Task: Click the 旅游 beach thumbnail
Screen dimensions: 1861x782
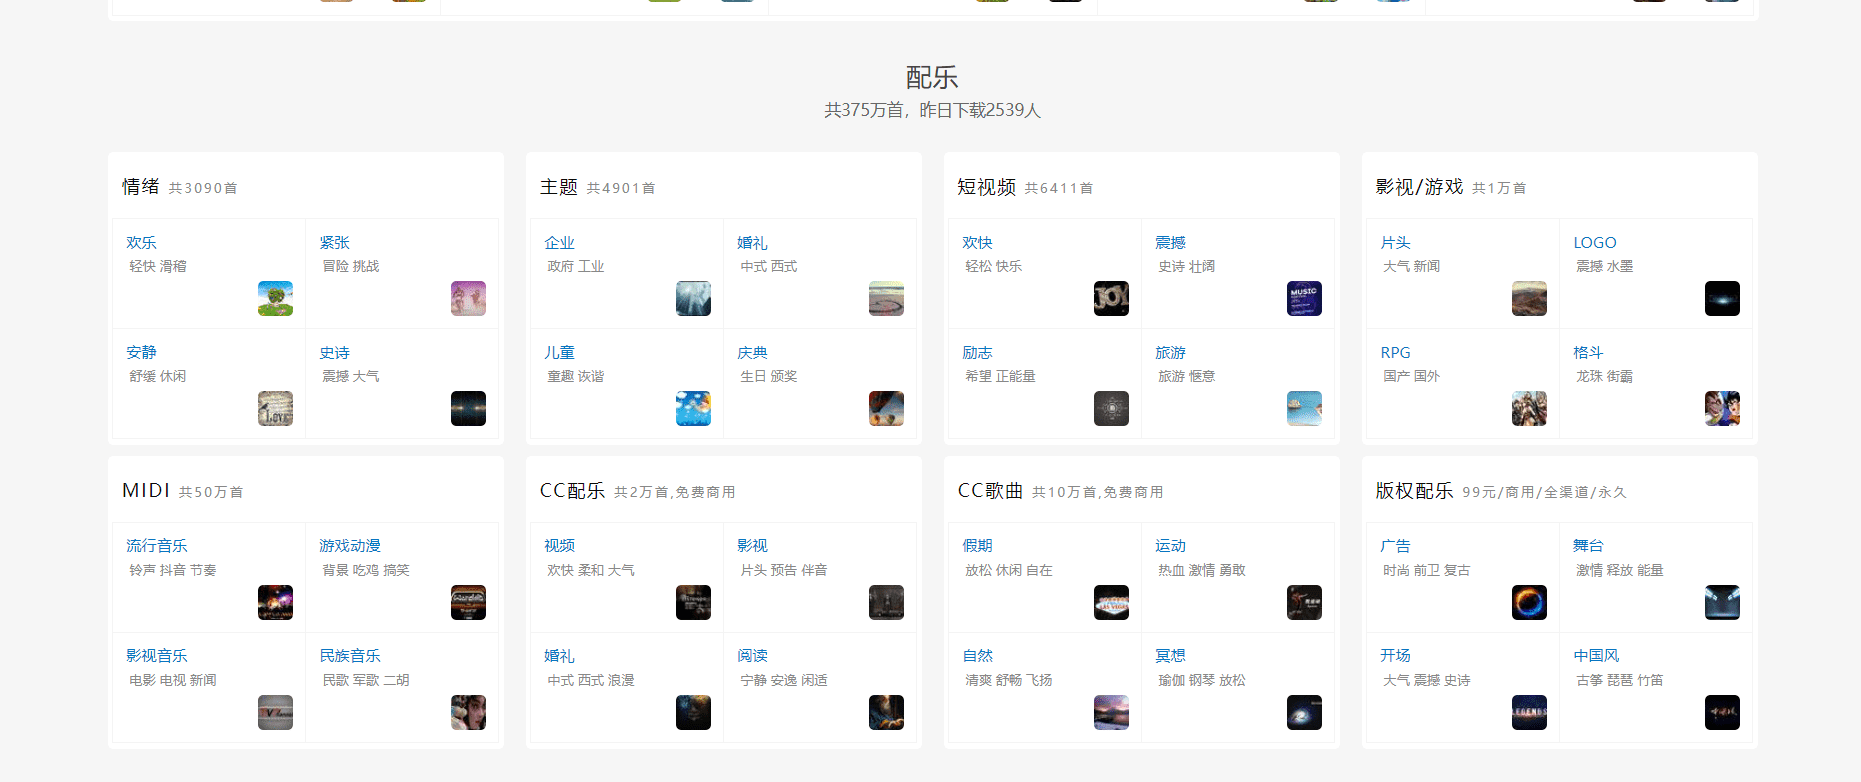Action: click(1304, 408)
